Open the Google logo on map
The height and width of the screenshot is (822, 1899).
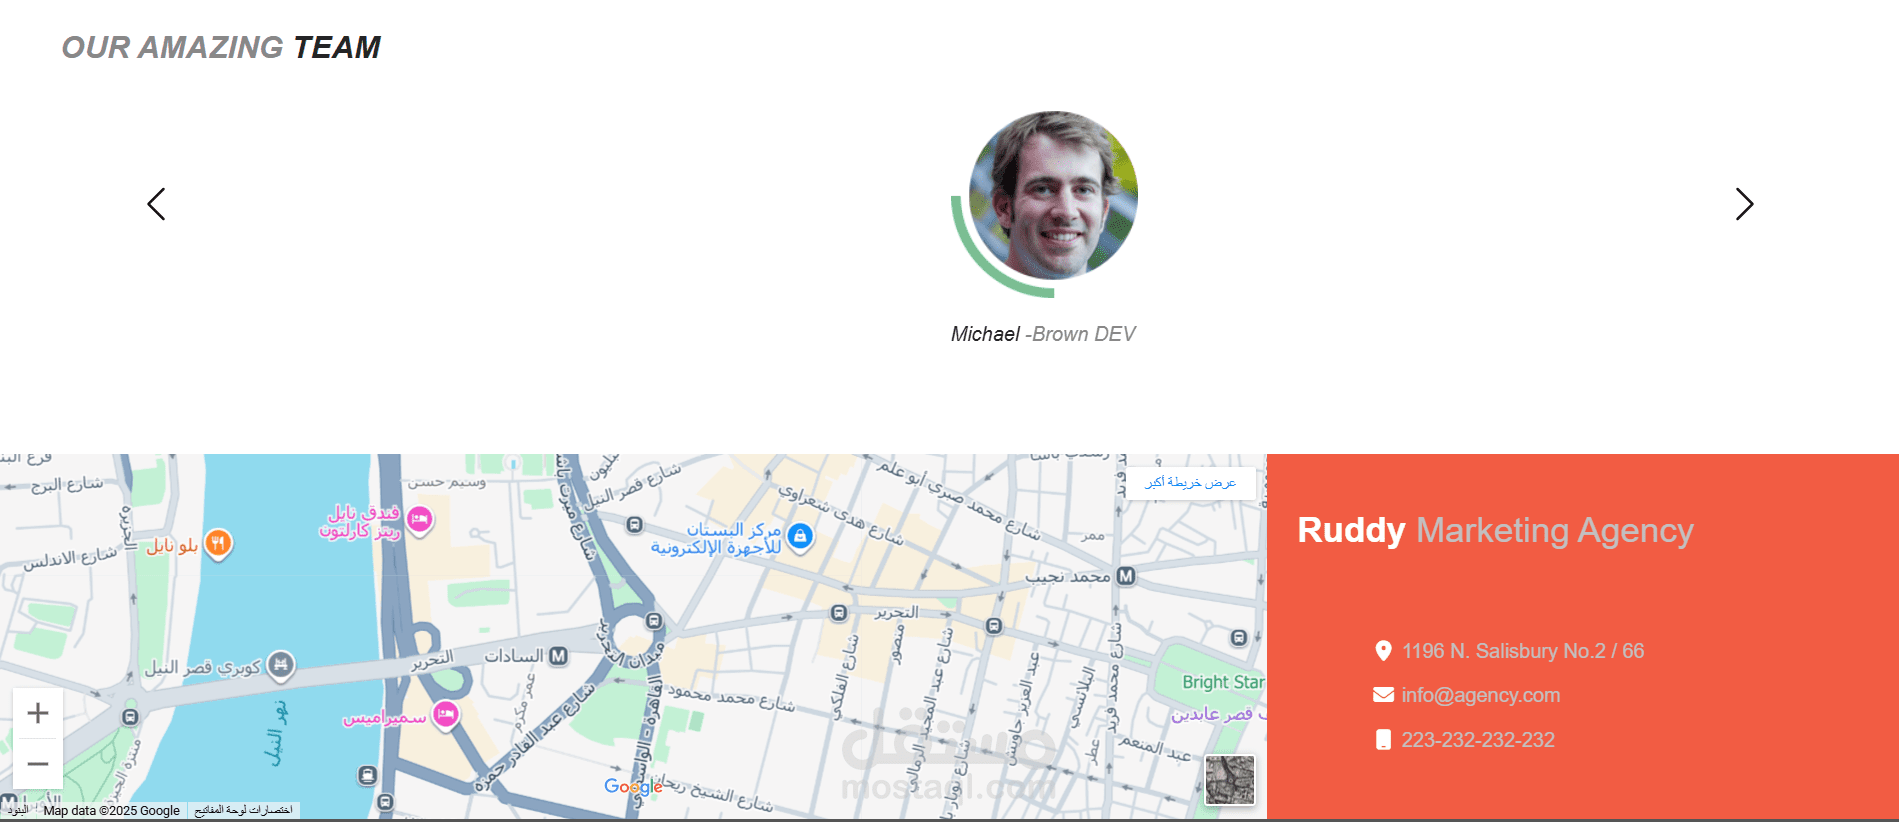(x=633, y=787)
